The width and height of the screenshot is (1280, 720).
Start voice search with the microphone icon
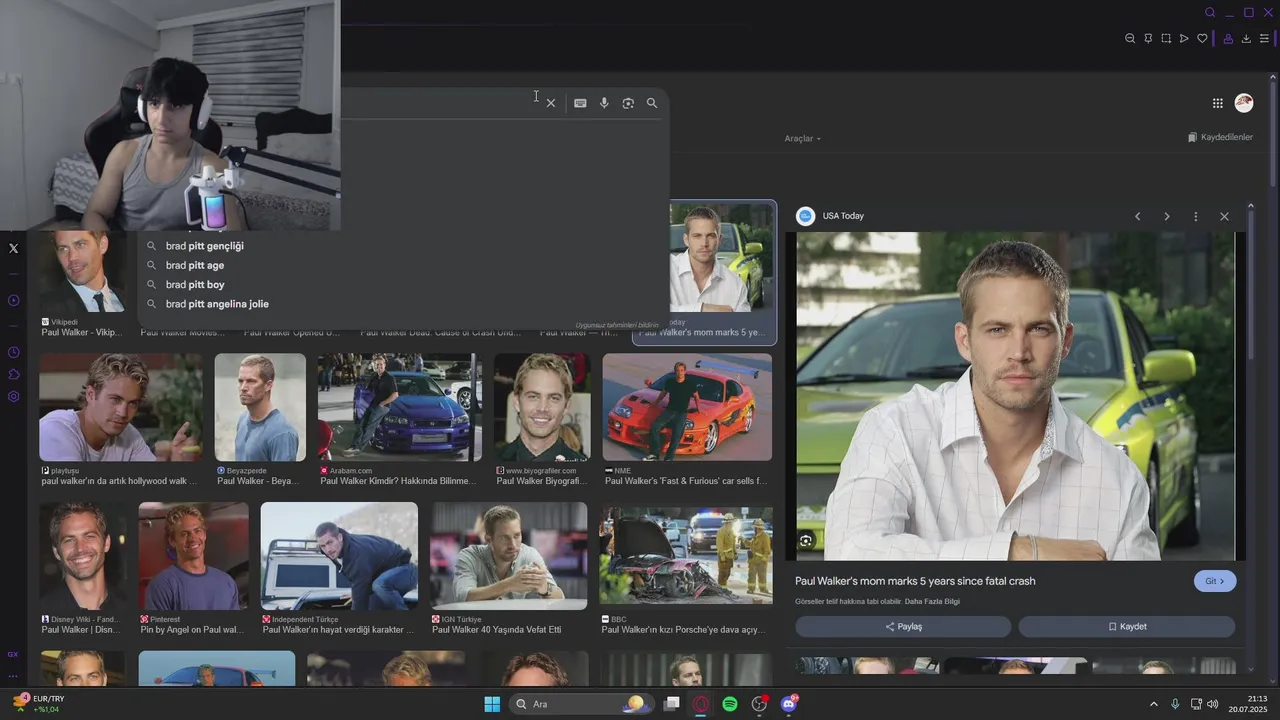pyautogui.click(x=604, y=103)
